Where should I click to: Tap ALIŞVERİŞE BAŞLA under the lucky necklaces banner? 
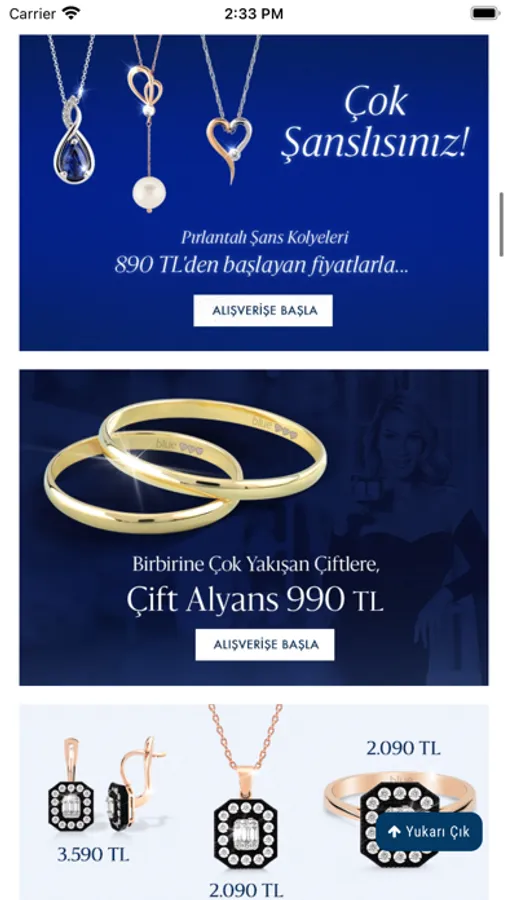(x=263, y=311)
